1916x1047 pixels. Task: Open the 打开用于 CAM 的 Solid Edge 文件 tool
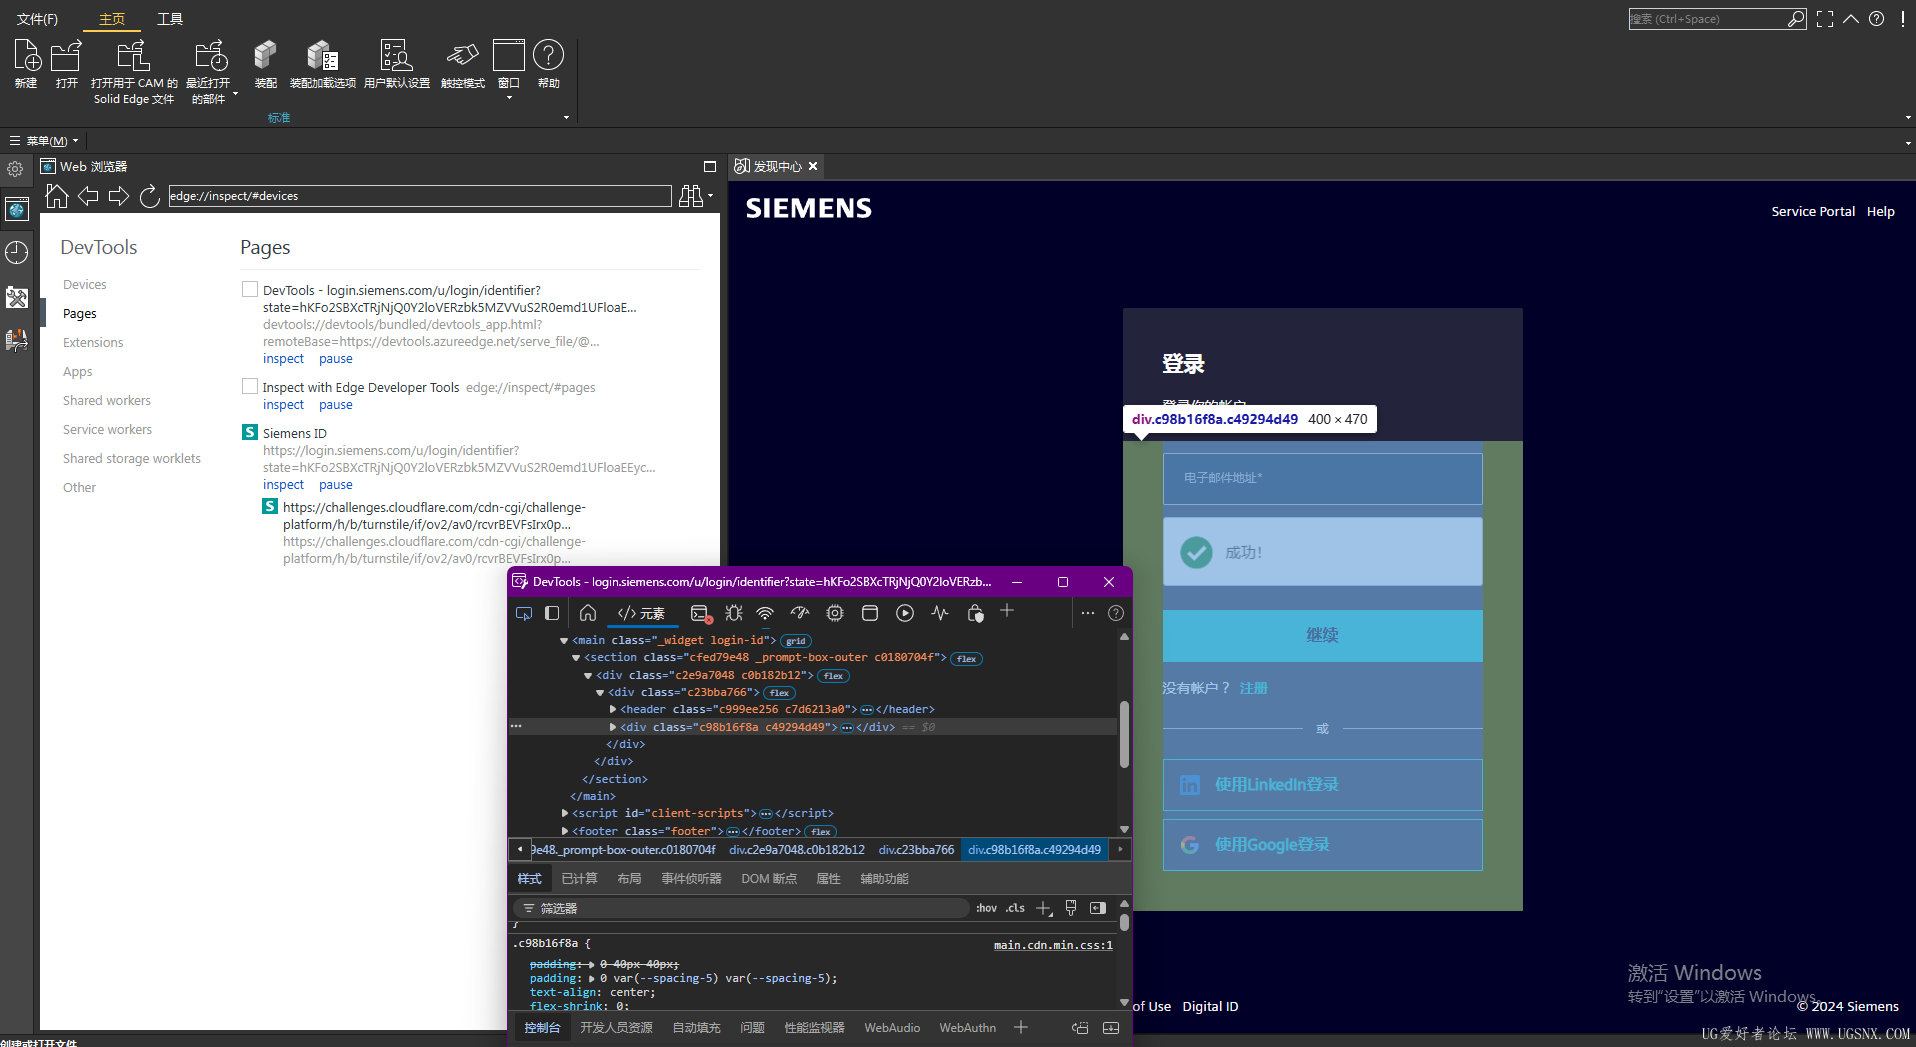[x=133, y=56]
